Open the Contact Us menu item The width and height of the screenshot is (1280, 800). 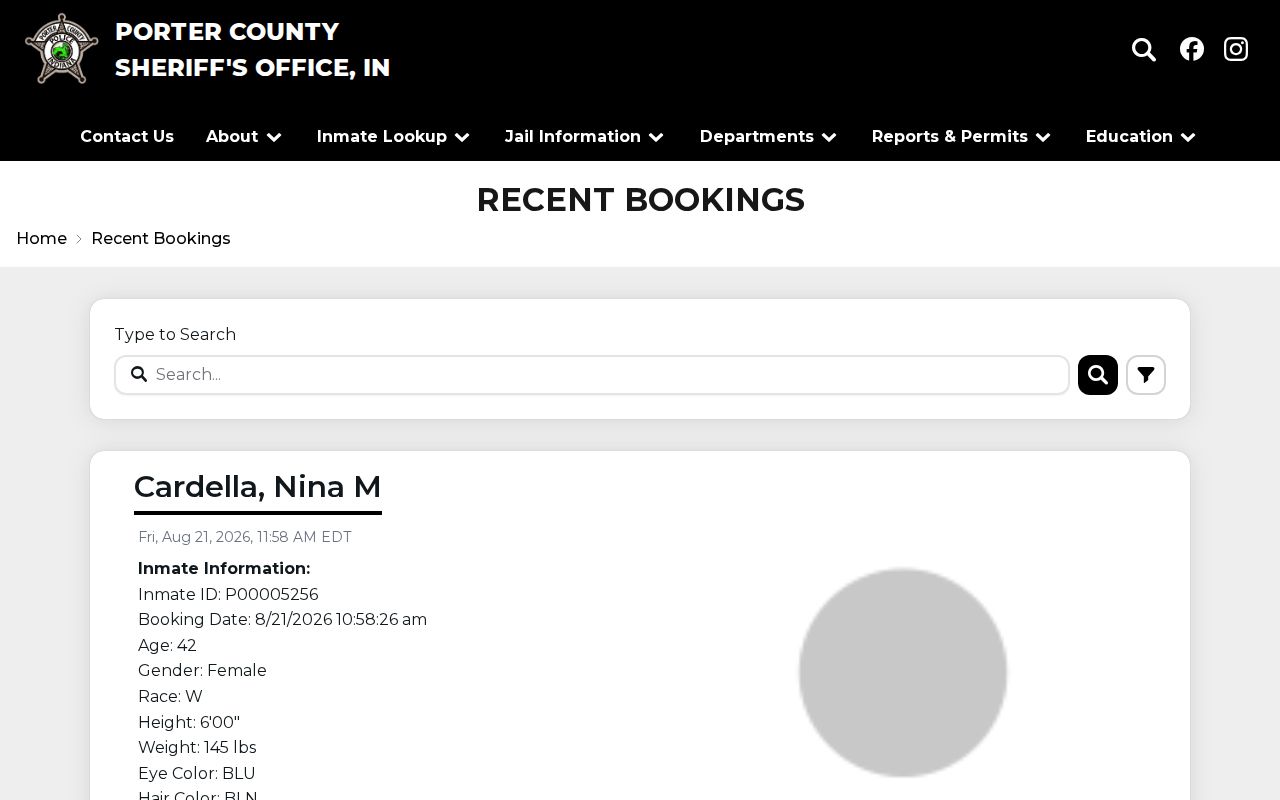[x=127, y=136]
